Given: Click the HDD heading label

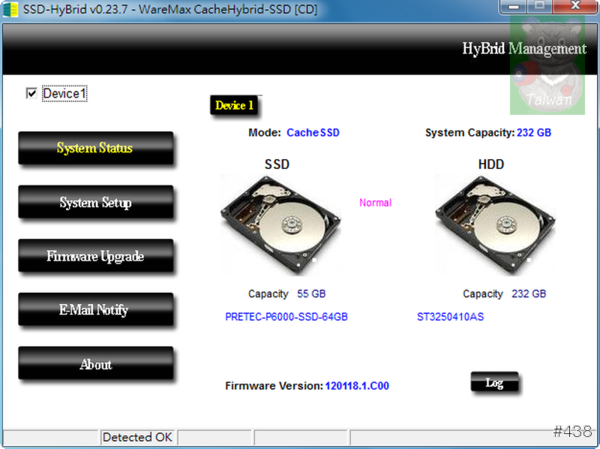Looking at the screenshot, I should 491,164.
